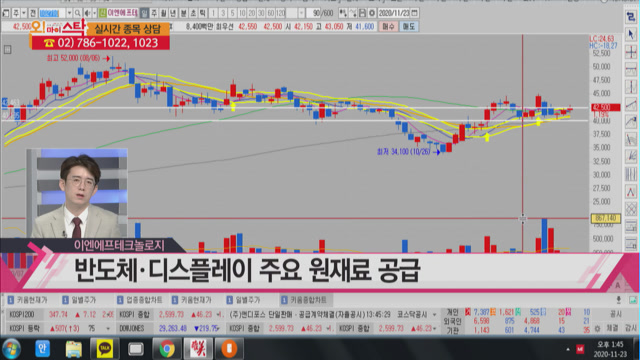Click the 감시 button at bottom right
The height and width of the screenshot is (360, 640).
[630, 328]
